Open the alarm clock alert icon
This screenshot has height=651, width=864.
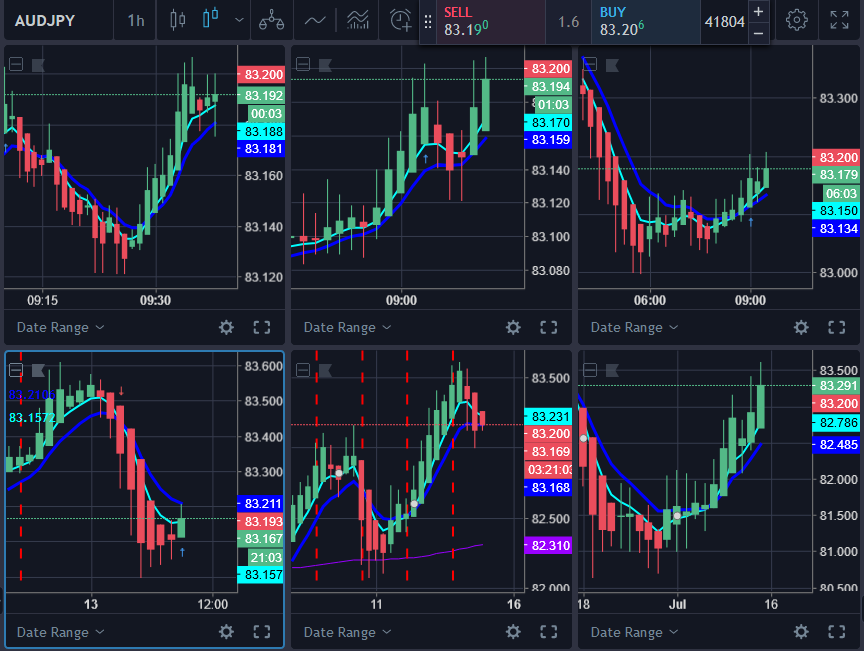[x=400, y=20]
